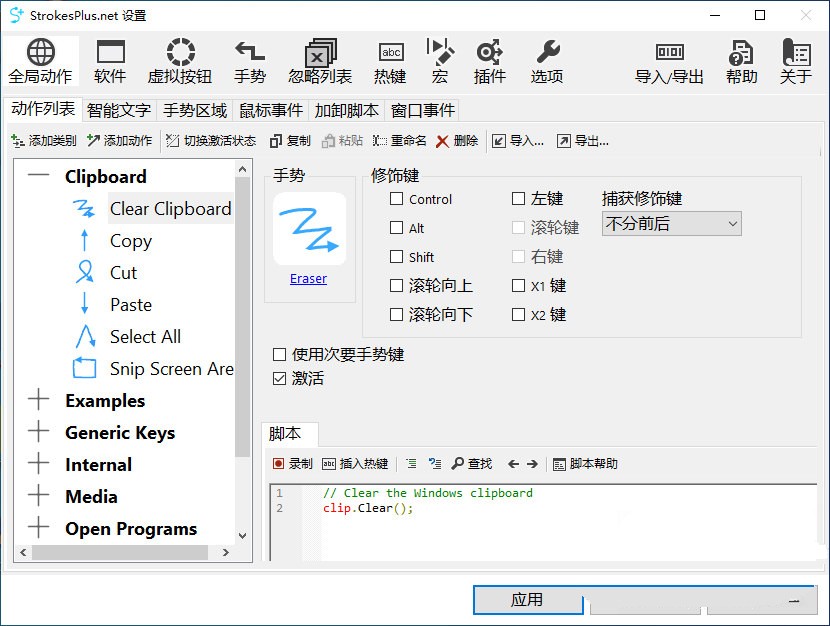Open the 捕获修饰键 dropdown showing 不分前后

671,224
